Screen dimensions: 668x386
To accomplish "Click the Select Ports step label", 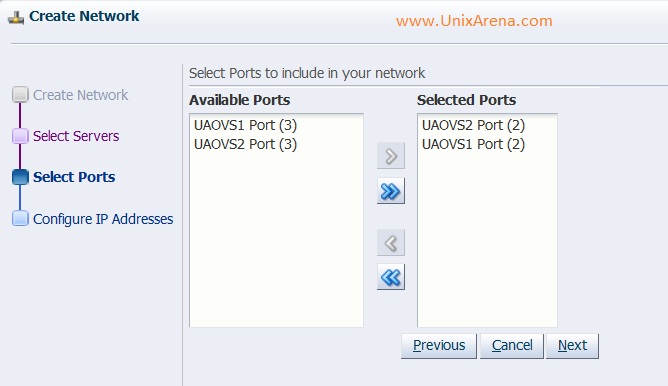I will 74,177.
